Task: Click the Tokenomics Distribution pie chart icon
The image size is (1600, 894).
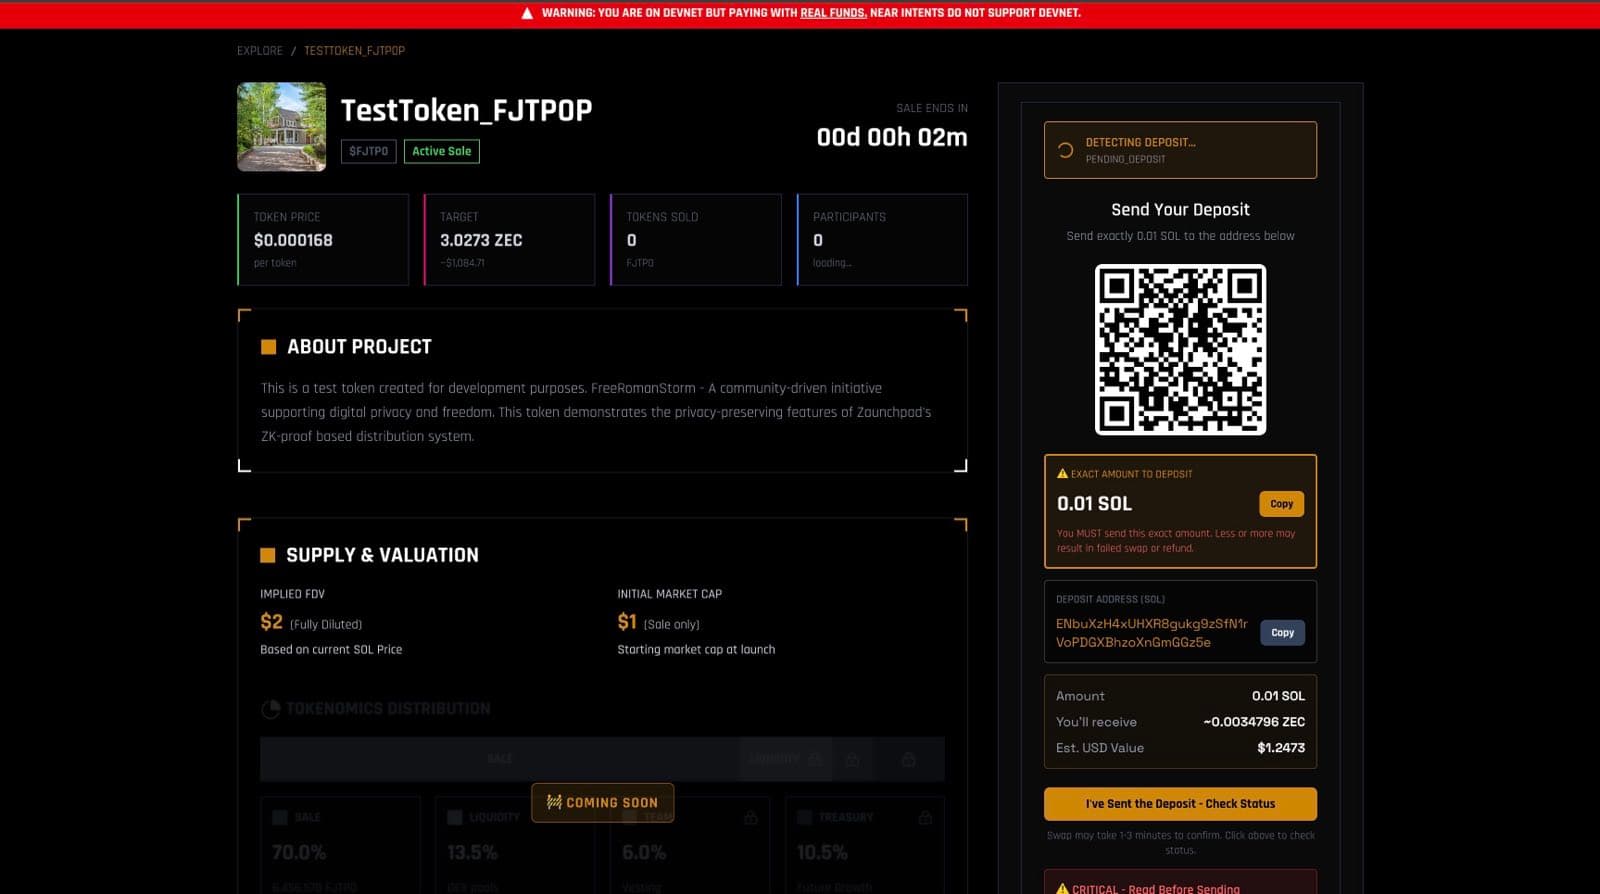Action: (x=270, y=709)
